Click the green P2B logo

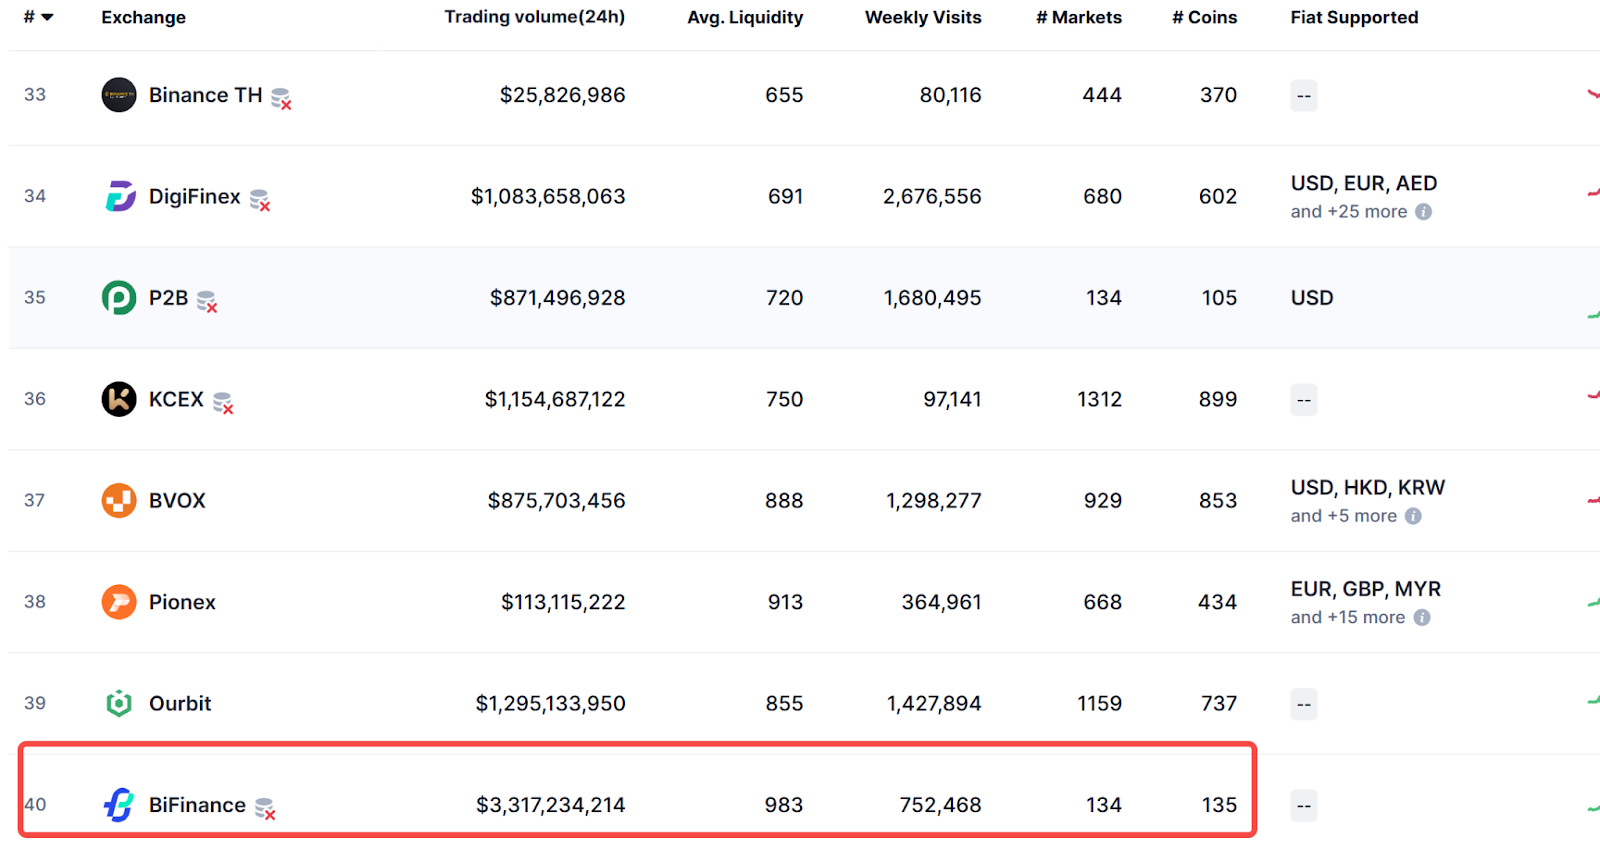tap(119, 298)
